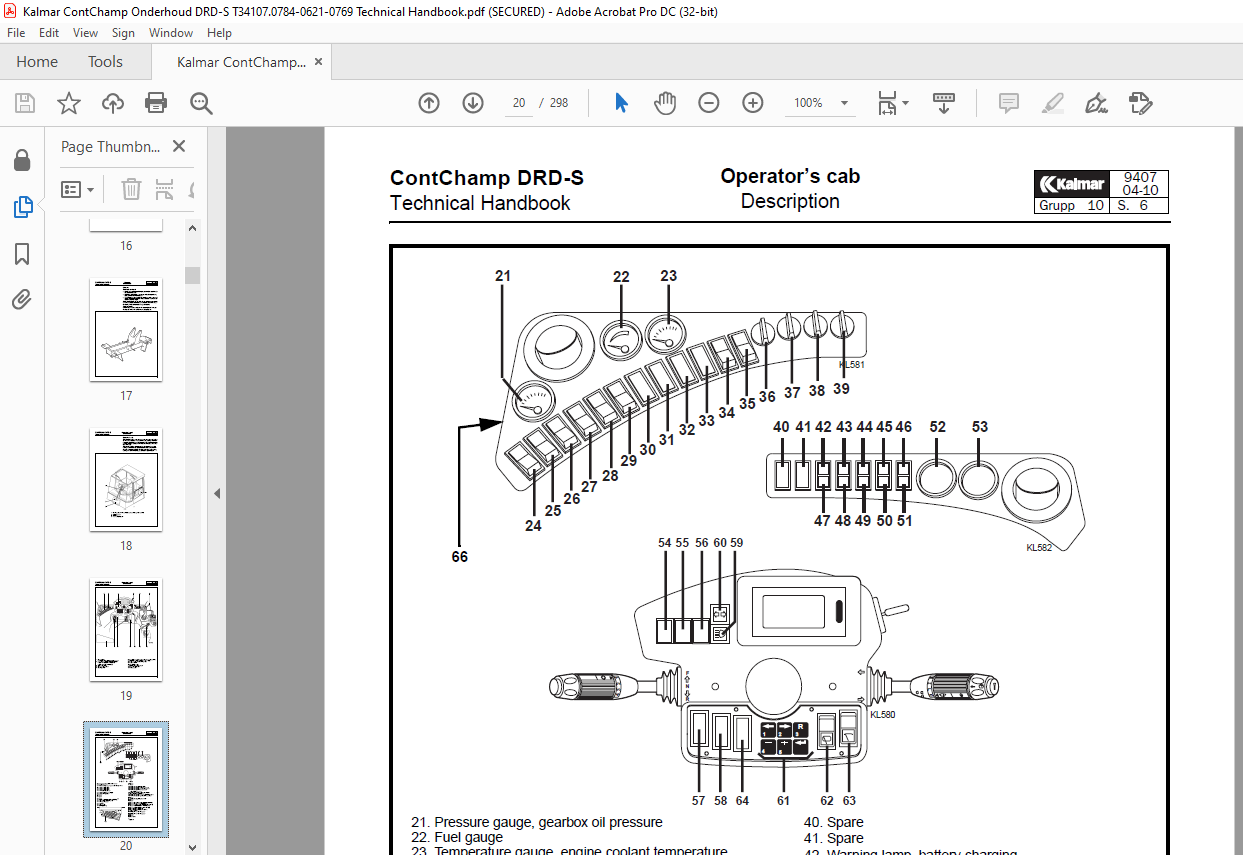Go to next page arrow

coord(473,103)
